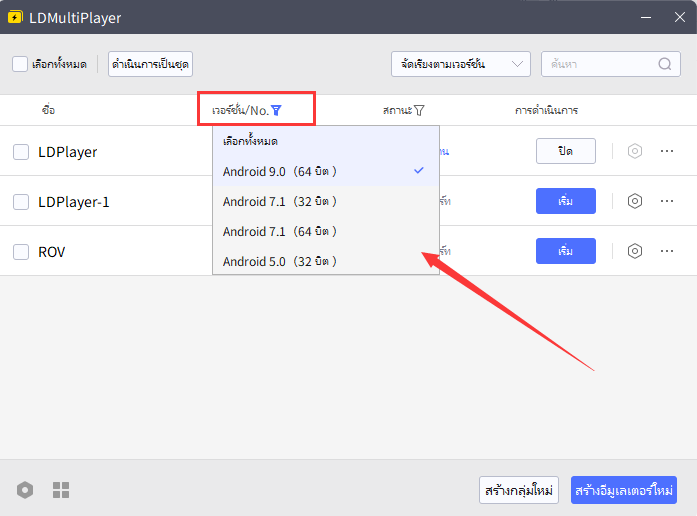
Task: Select Android 7.1 (64 bit) filter
Action: click(x=326, y=231)
